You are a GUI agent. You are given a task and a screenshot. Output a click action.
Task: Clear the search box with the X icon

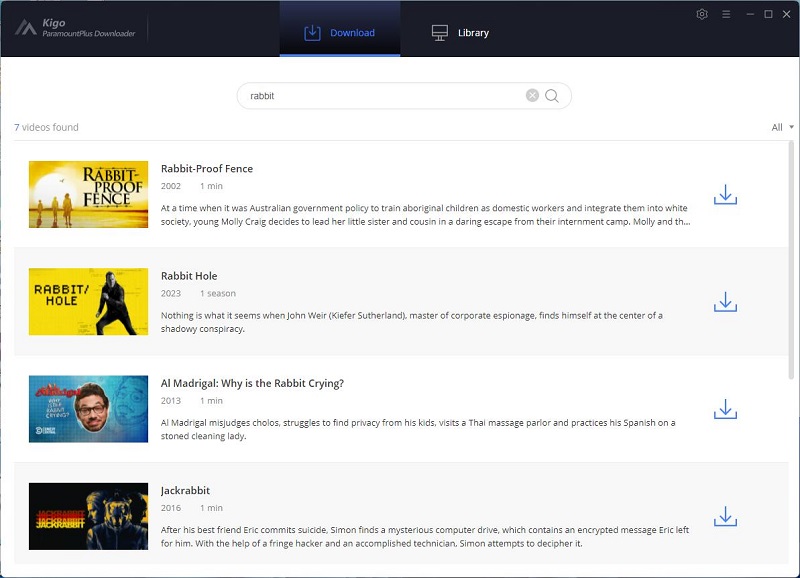pos(532,95)
